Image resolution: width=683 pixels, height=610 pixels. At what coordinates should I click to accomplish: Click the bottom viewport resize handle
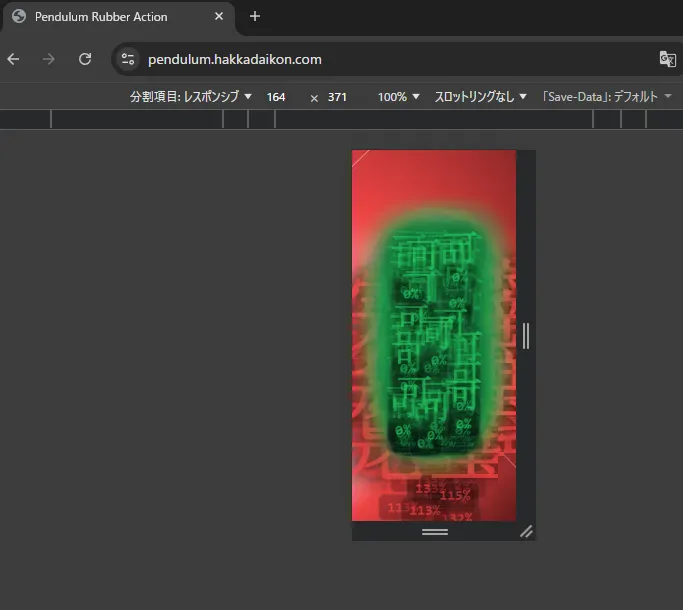point(434,531)
